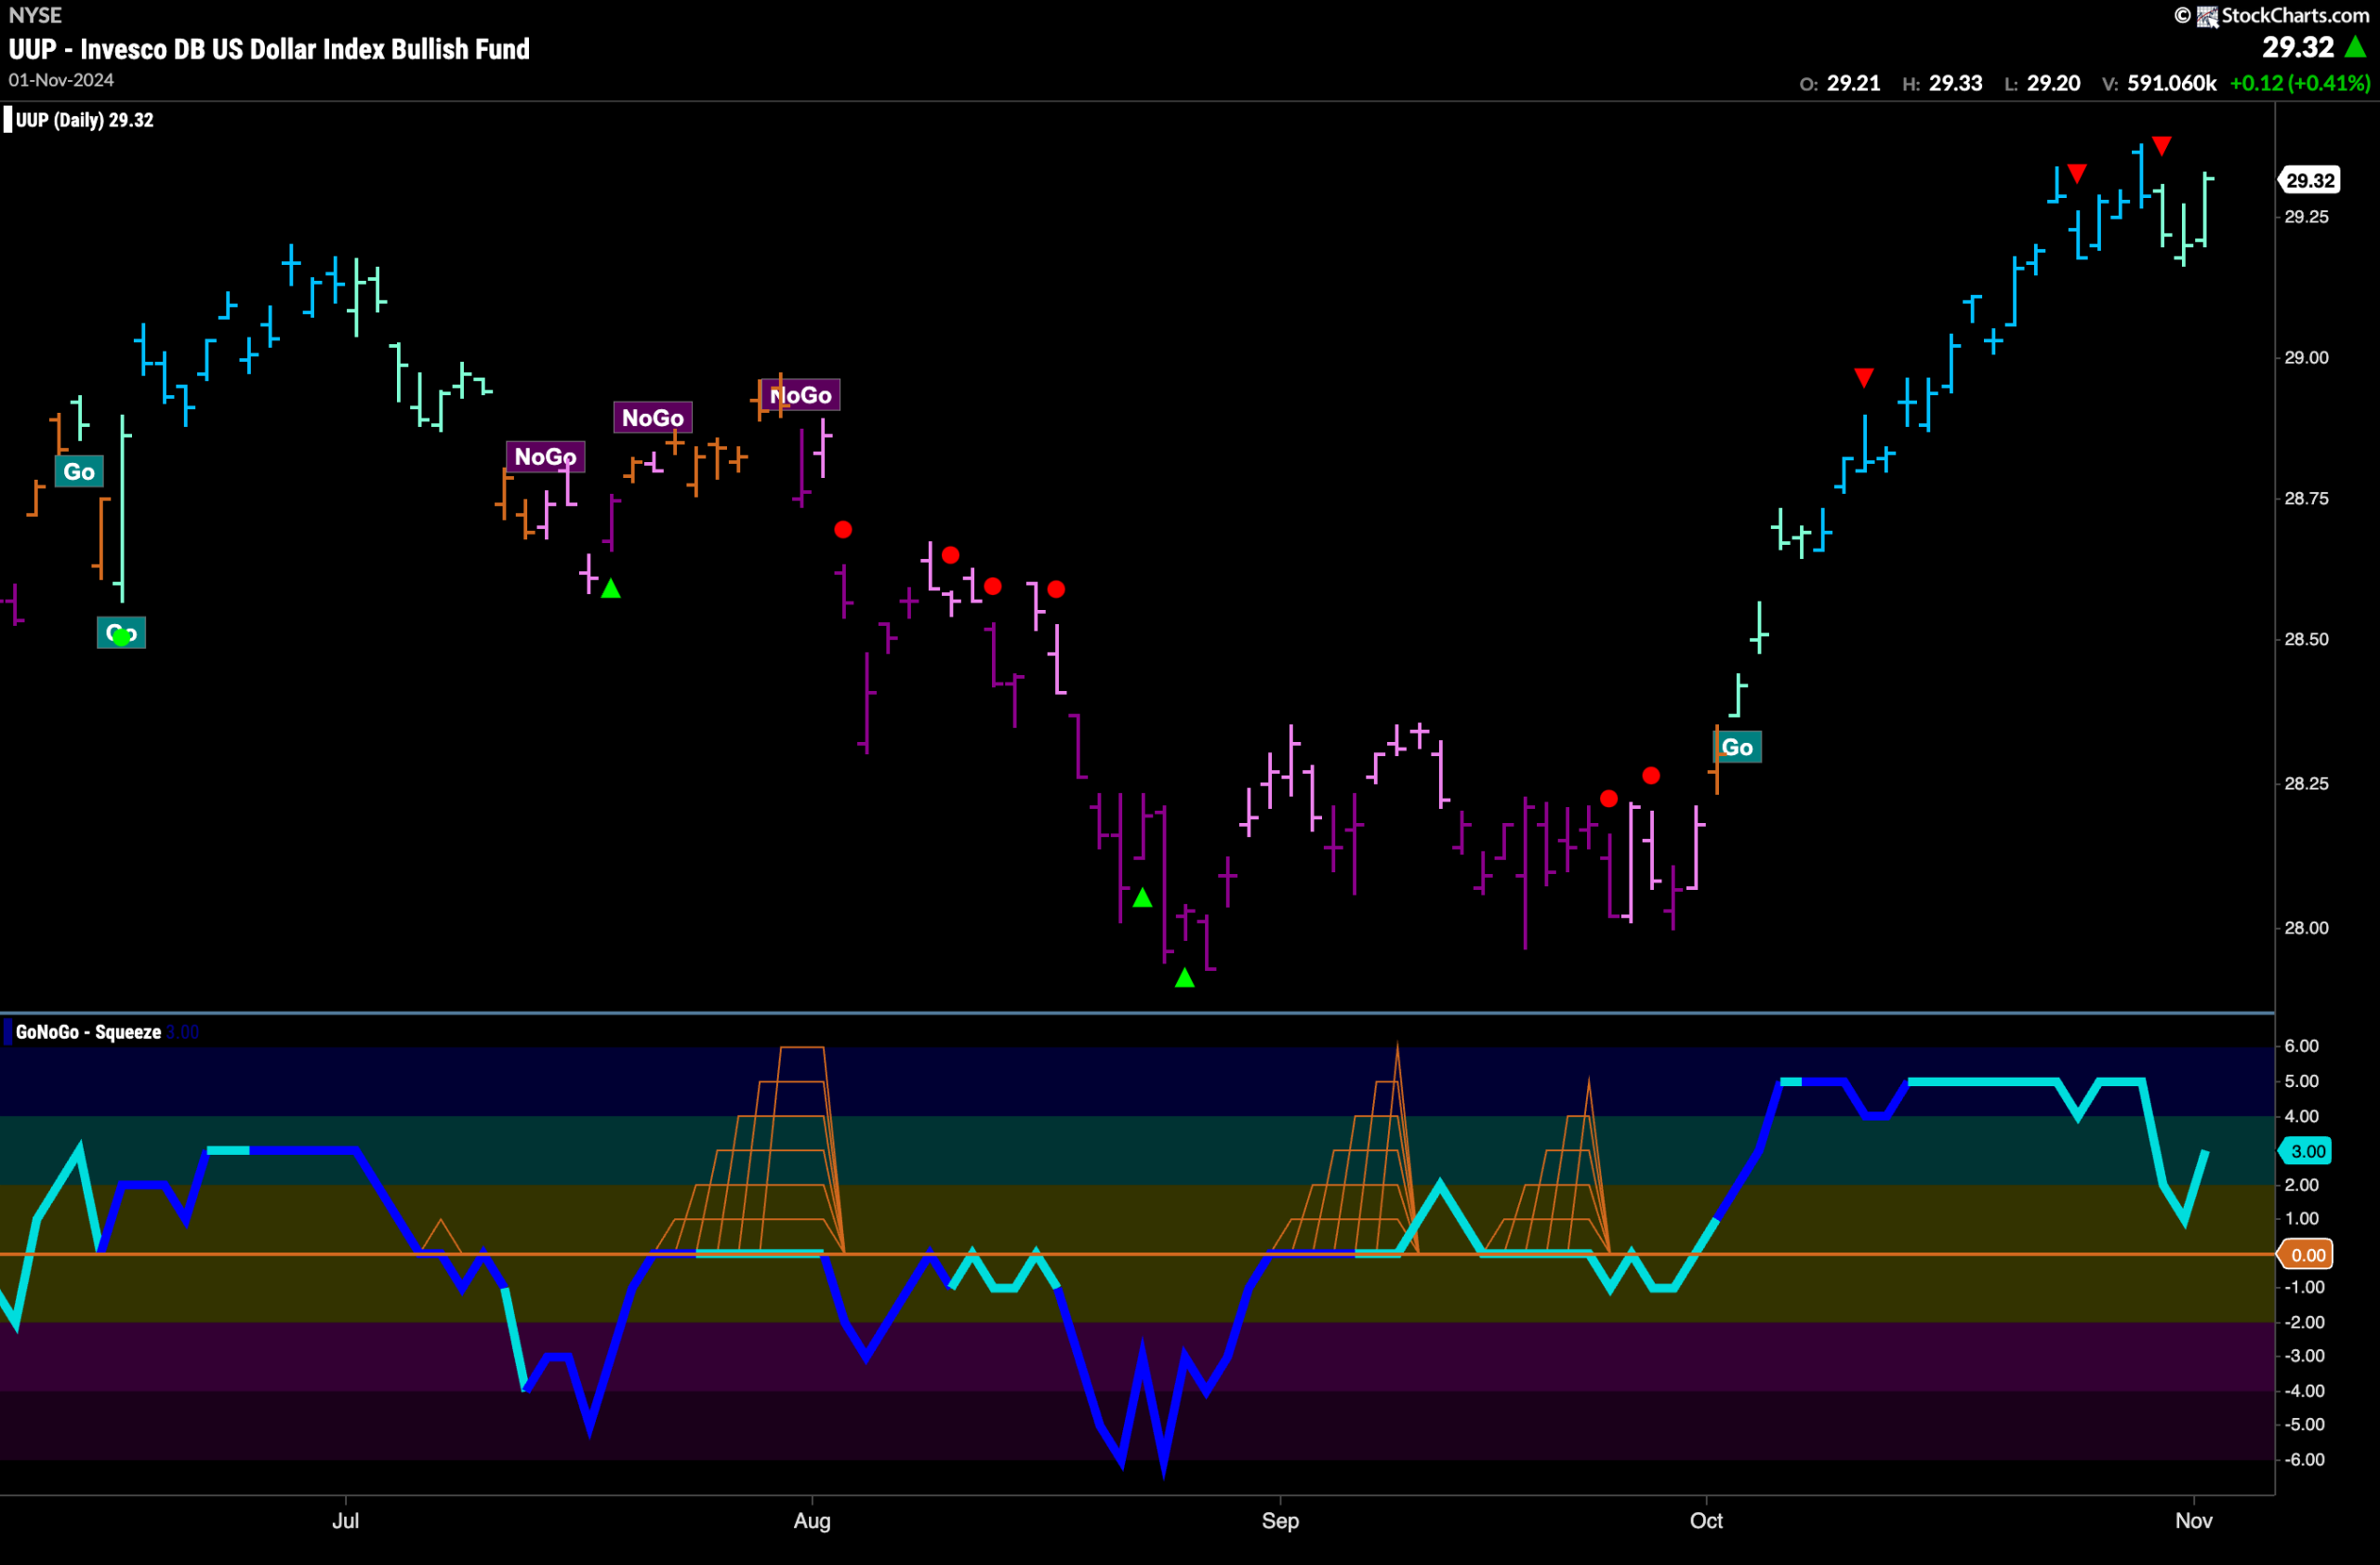
Task: Click the Aug label on time axis
Action: coord(812,1521)
